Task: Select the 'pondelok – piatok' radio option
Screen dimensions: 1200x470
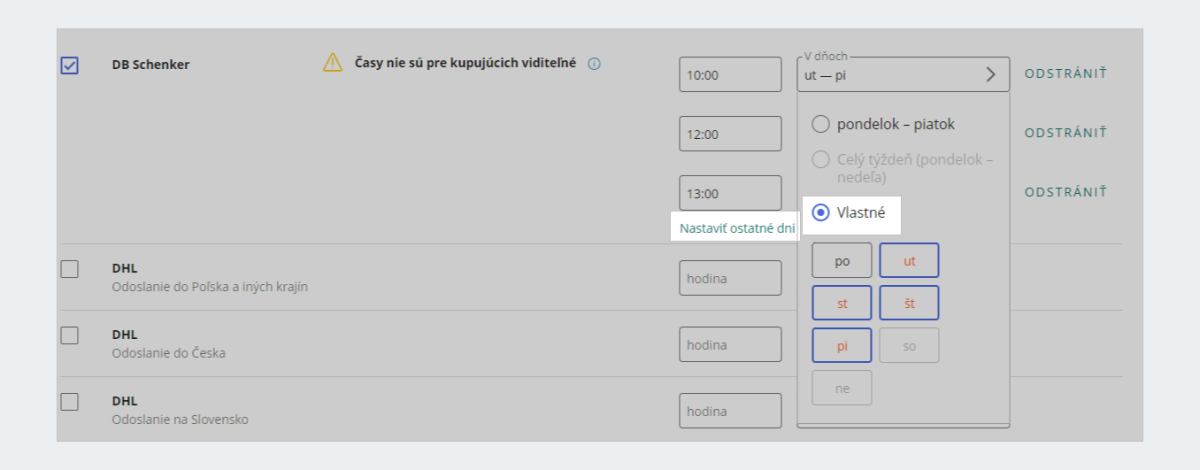Action: tap(821, 125)
